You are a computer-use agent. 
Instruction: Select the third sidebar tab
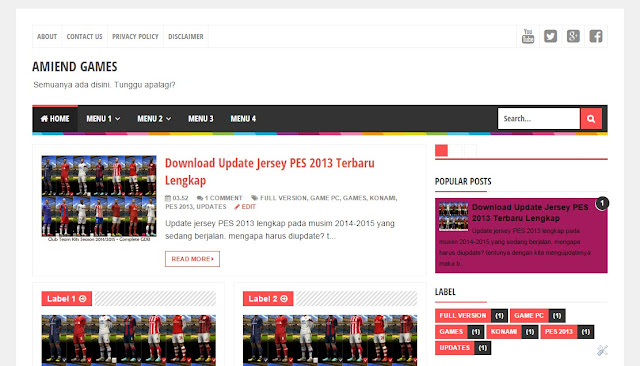[x=470, y=151]
